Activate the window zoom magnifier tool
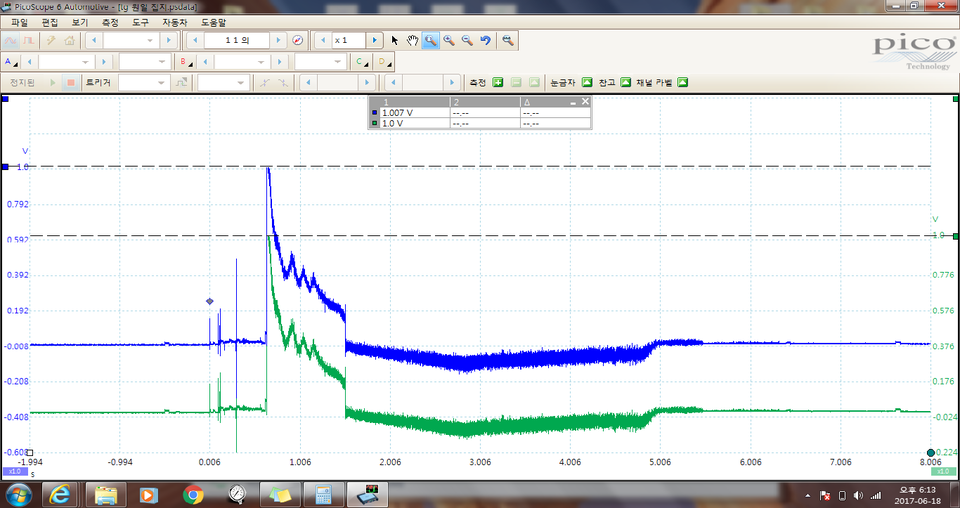Image resolution: width=960 pixels, height=508 pixels. (430, 40)
